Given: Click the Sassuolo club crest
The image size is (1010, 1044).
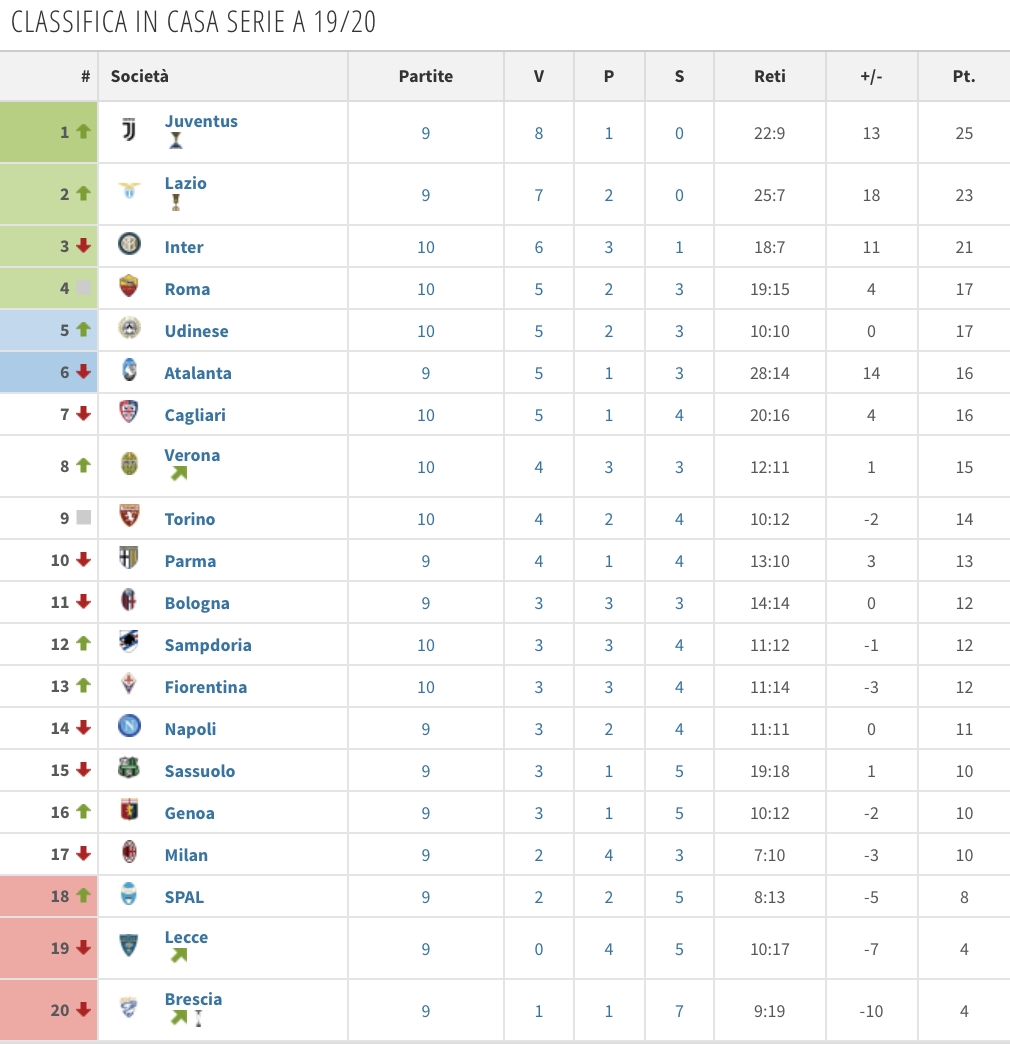Looking at the screenshot, I should click(x=129, y=769).
